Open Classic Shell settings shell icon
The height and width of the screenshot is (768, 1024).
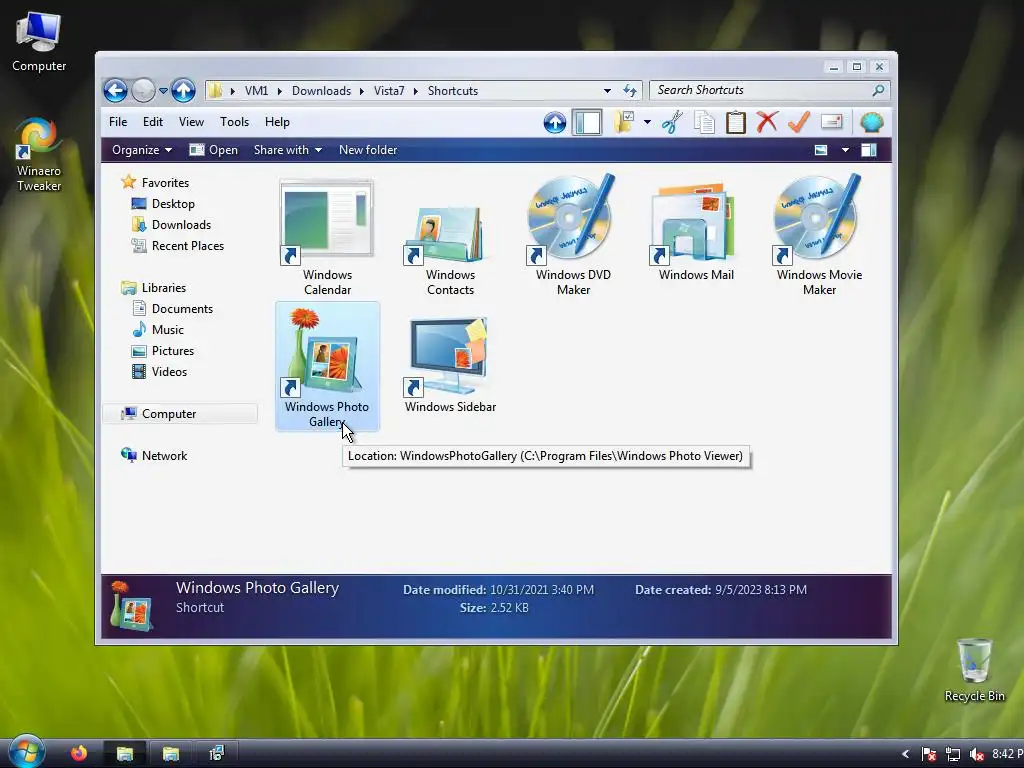[x=872, y=122]
